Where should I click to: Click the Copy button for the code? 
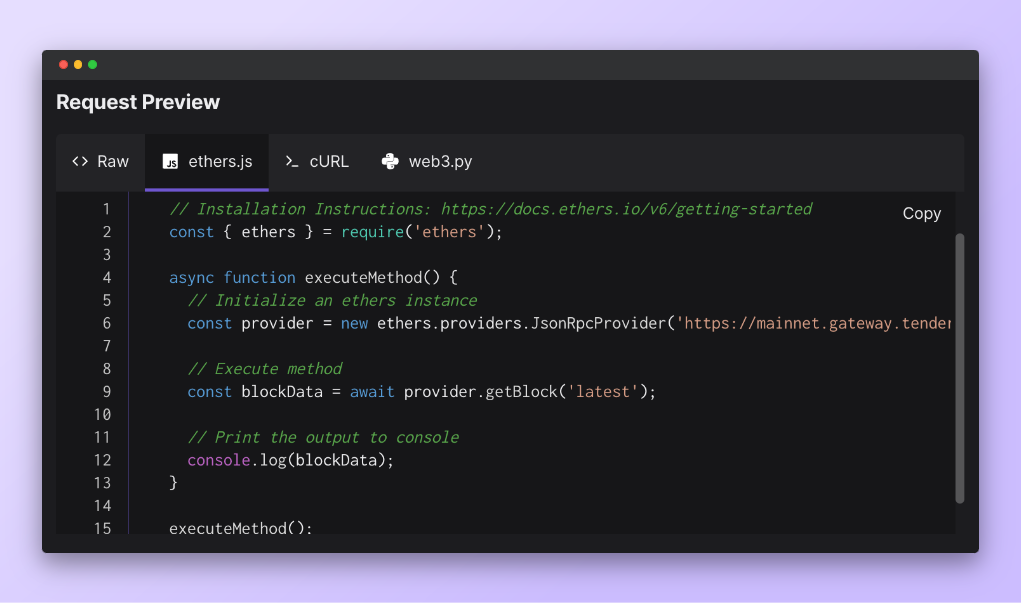(920, 213)
